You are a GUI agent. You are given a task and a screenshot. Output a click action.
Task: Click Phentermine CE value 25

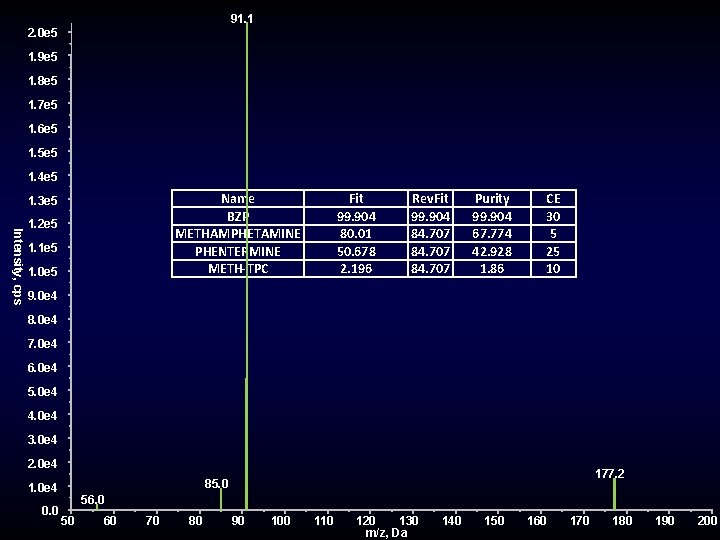(553, 251)
